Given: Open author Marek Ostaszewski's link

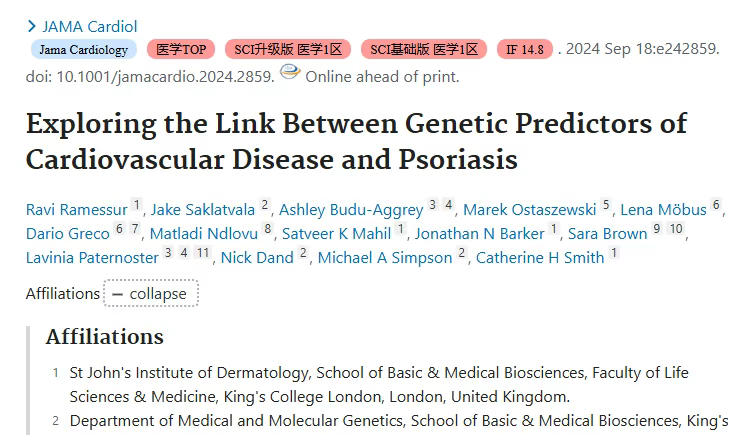Looking at the screenshot, I should [529, 210].
